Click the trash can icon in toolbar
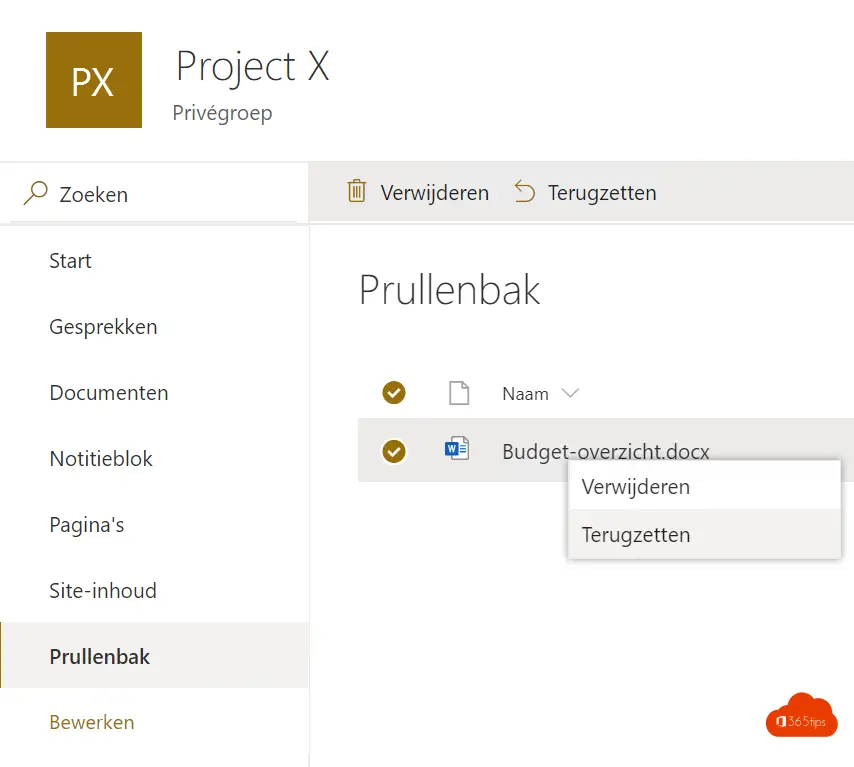 357,191
